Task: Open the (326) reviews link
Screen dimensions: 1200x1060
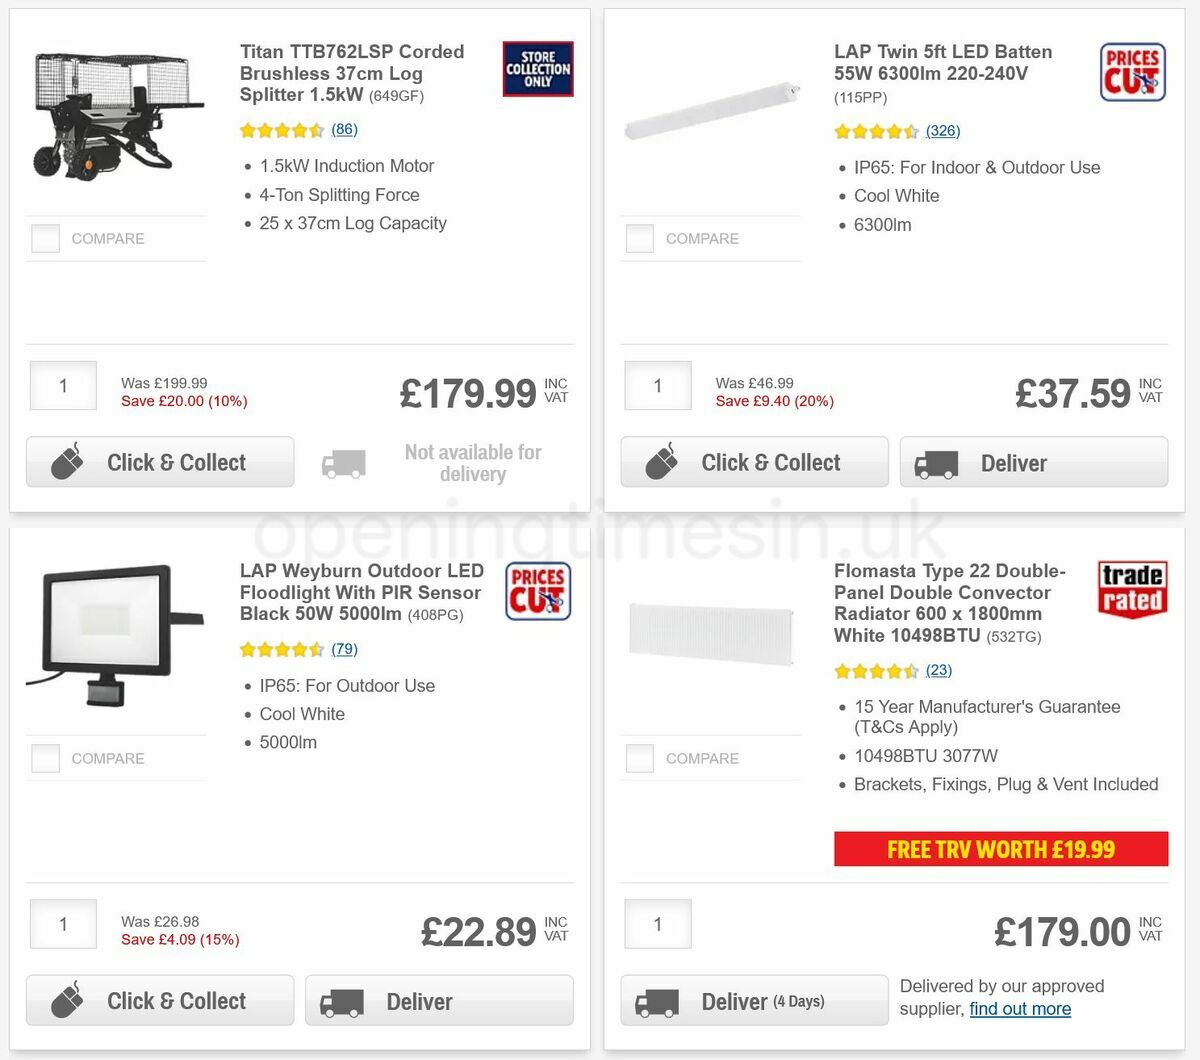Action: [x=943, y=131]
